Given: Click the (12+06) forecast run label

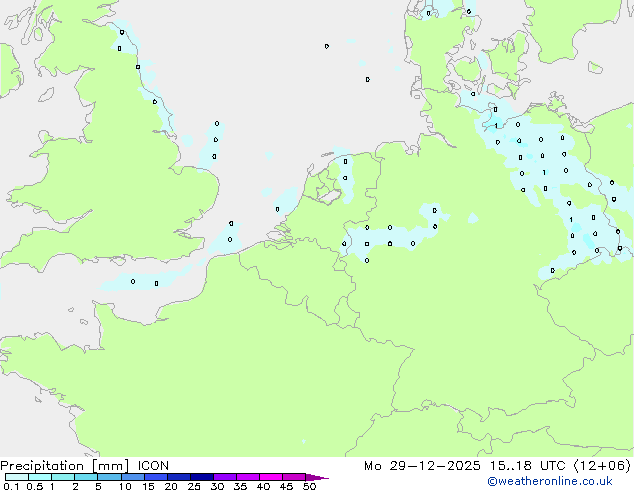Looking at the screenshot, I should (597, 465).
